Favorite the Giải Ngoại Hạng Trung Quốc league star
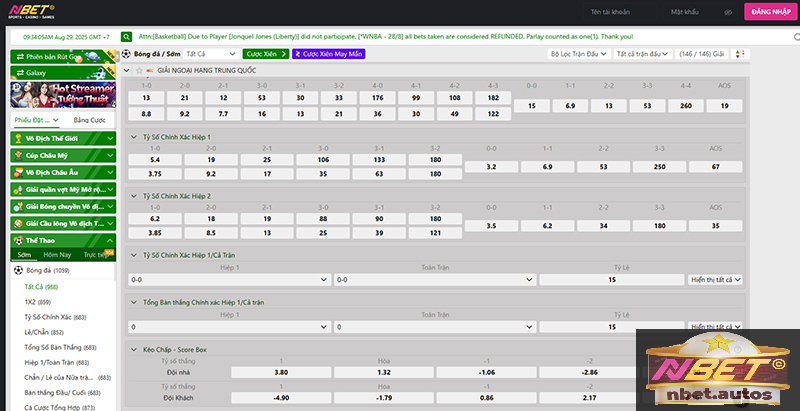The image size is (800, 411). pos(138,71)
